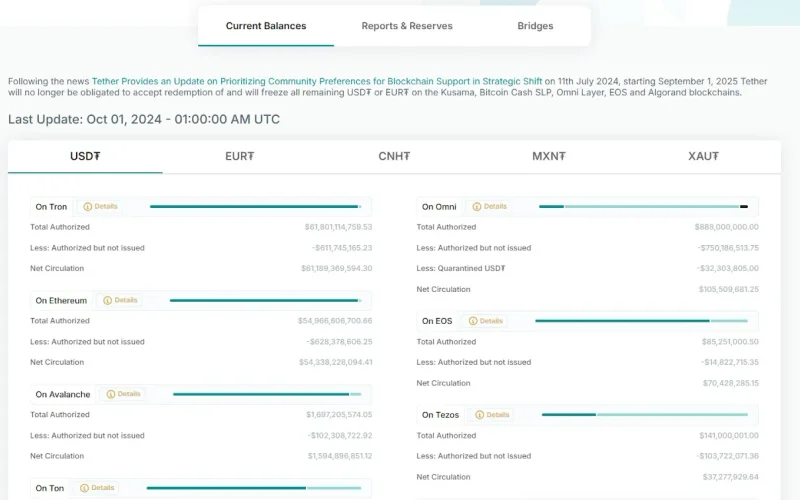Select the On Ethereum chain label
This screenshot has width=800, height=500.
(x=61, y=301)
